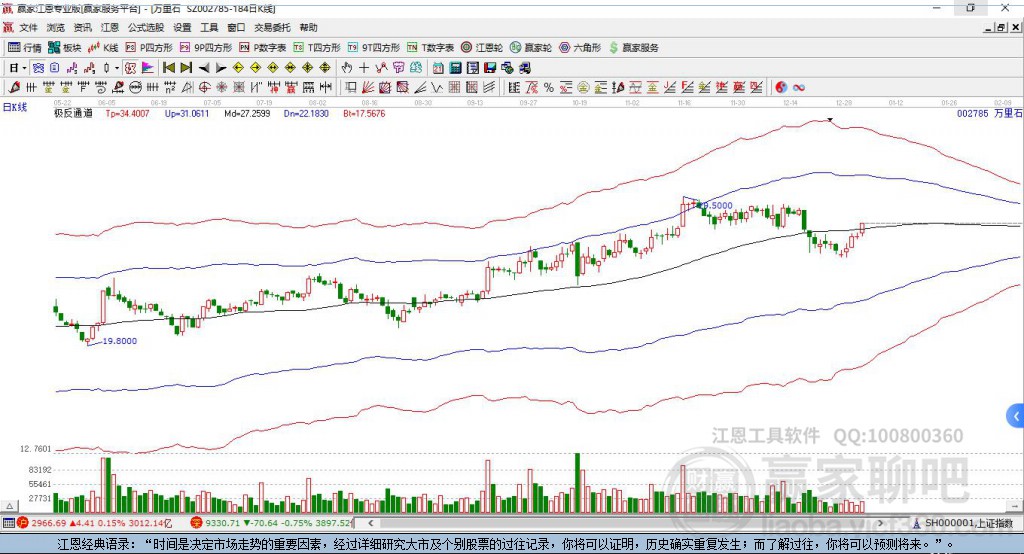Click the blue-red infinity loop icon
The width and height of the screenshot is (1024, 554).
[x=799, y=88]
